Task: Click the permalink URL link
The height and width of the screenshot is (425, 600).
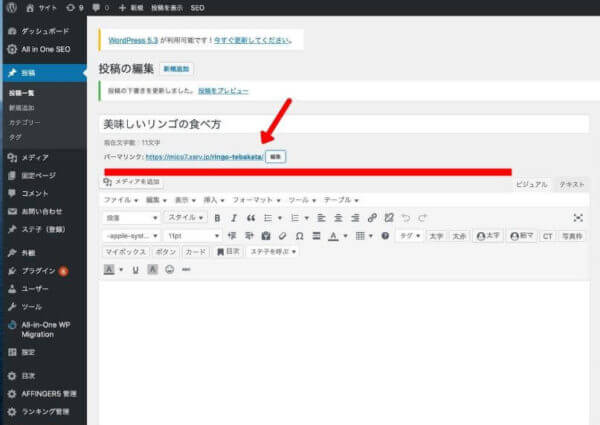Action: point(205,157)
